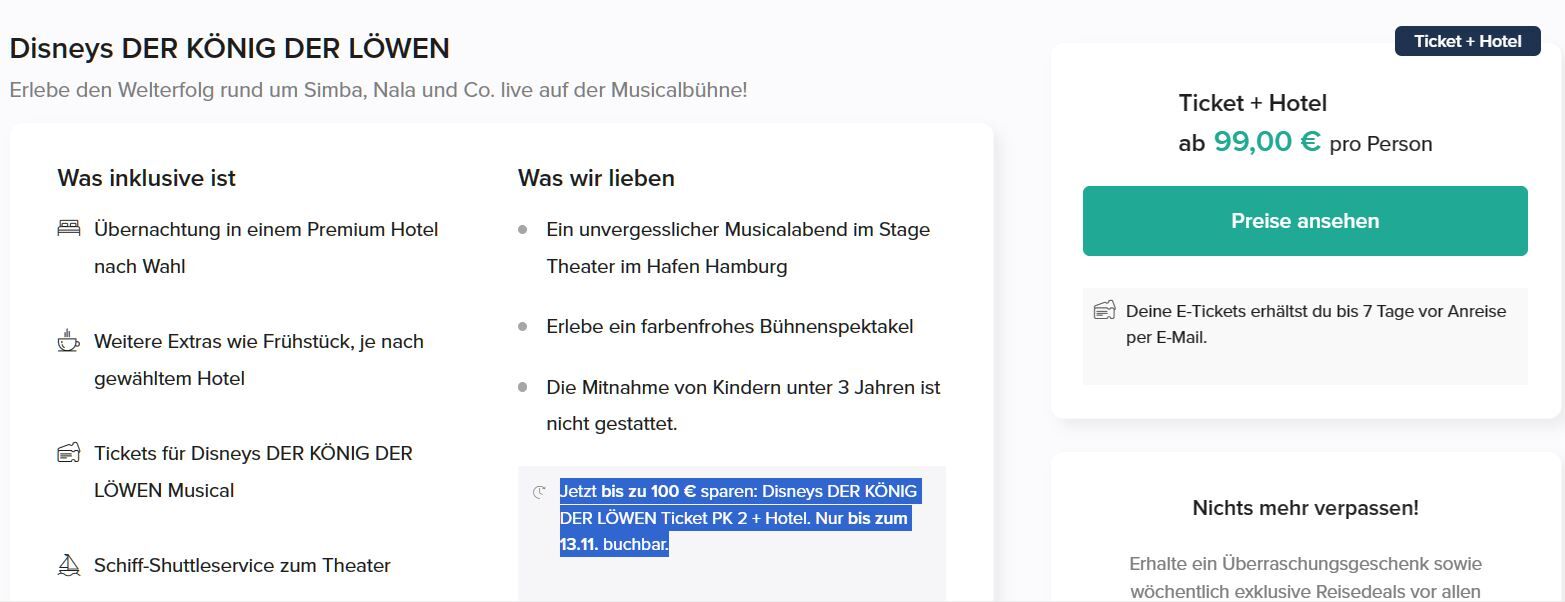
Task: Click the text Übernachtung in einem Premium Hotel
Action: tap(266, 248)
